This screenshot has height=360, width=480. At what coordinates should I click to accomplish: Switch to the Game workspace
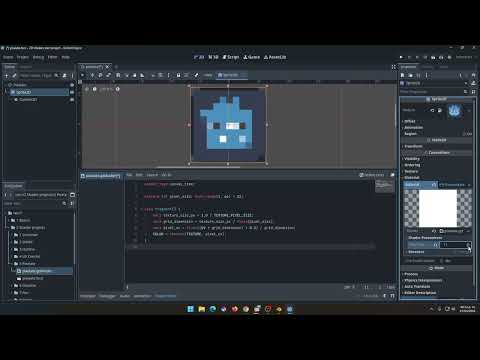click(x=252, y=57)
